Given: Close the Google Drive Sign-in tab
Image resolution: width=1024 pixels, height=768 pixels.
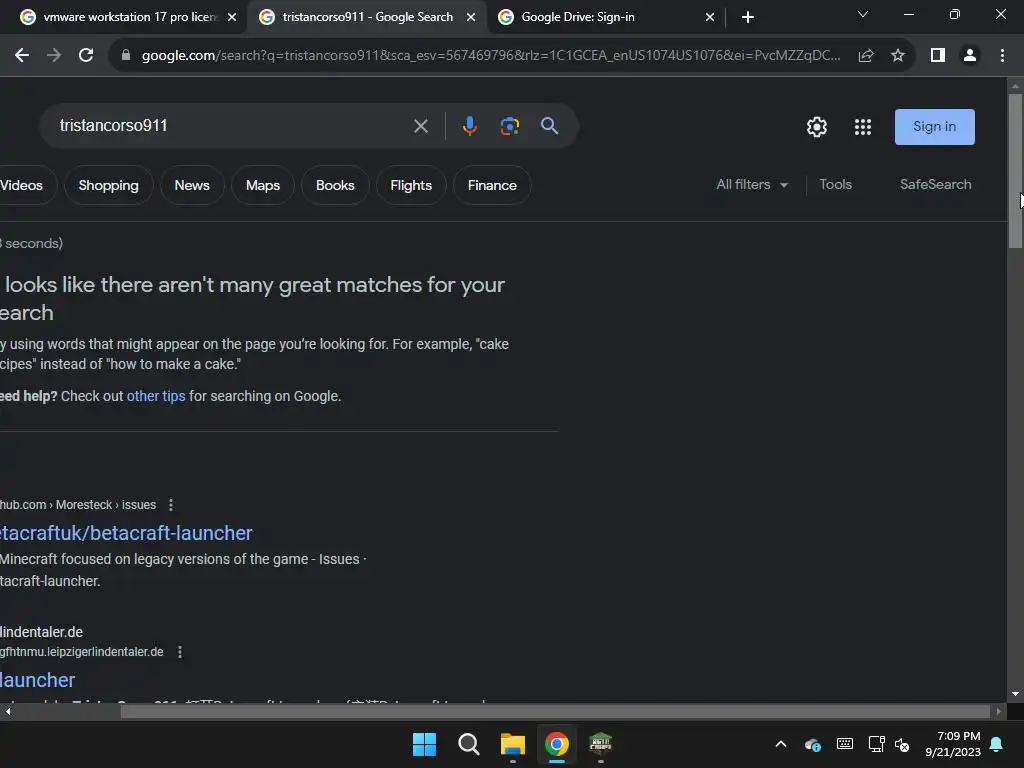Looking at the screenshot, I should pyautogui.click(x=710, y=17).
